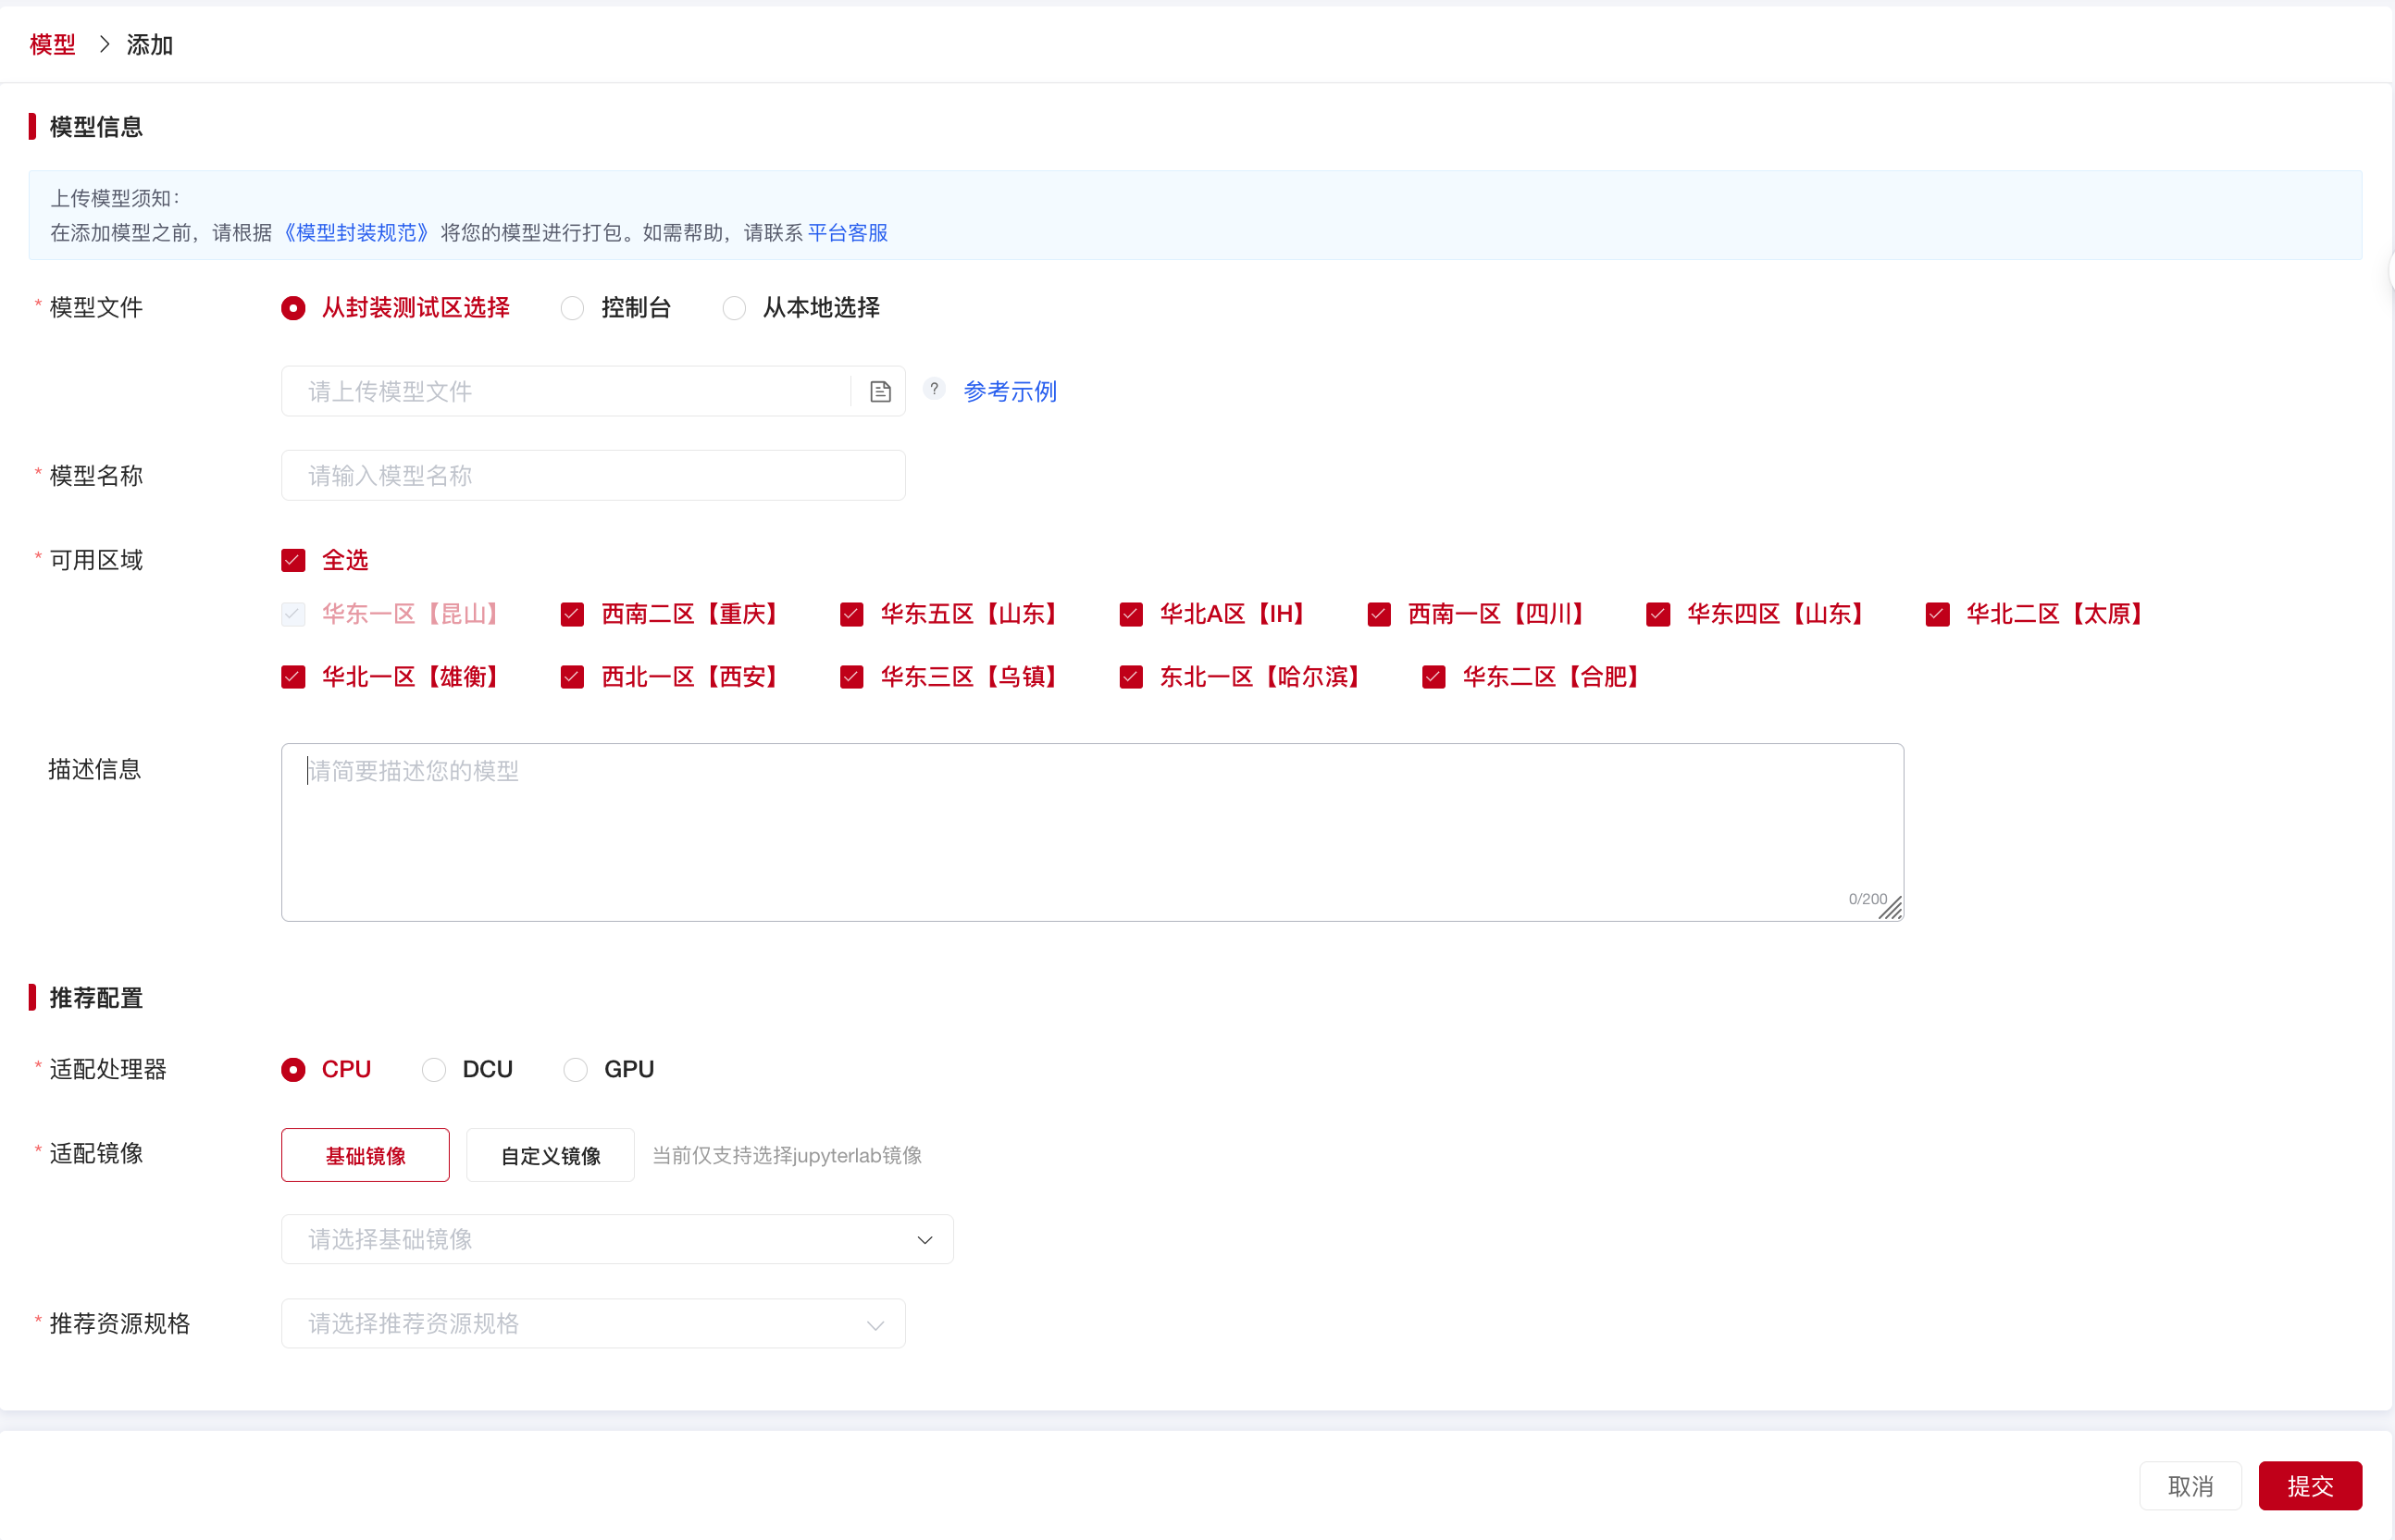Image resolution: width=2395 pixels, height=1540 pixels.
Task: Open the 《模型封装规范》 link
Action: [x=356, y=232]
